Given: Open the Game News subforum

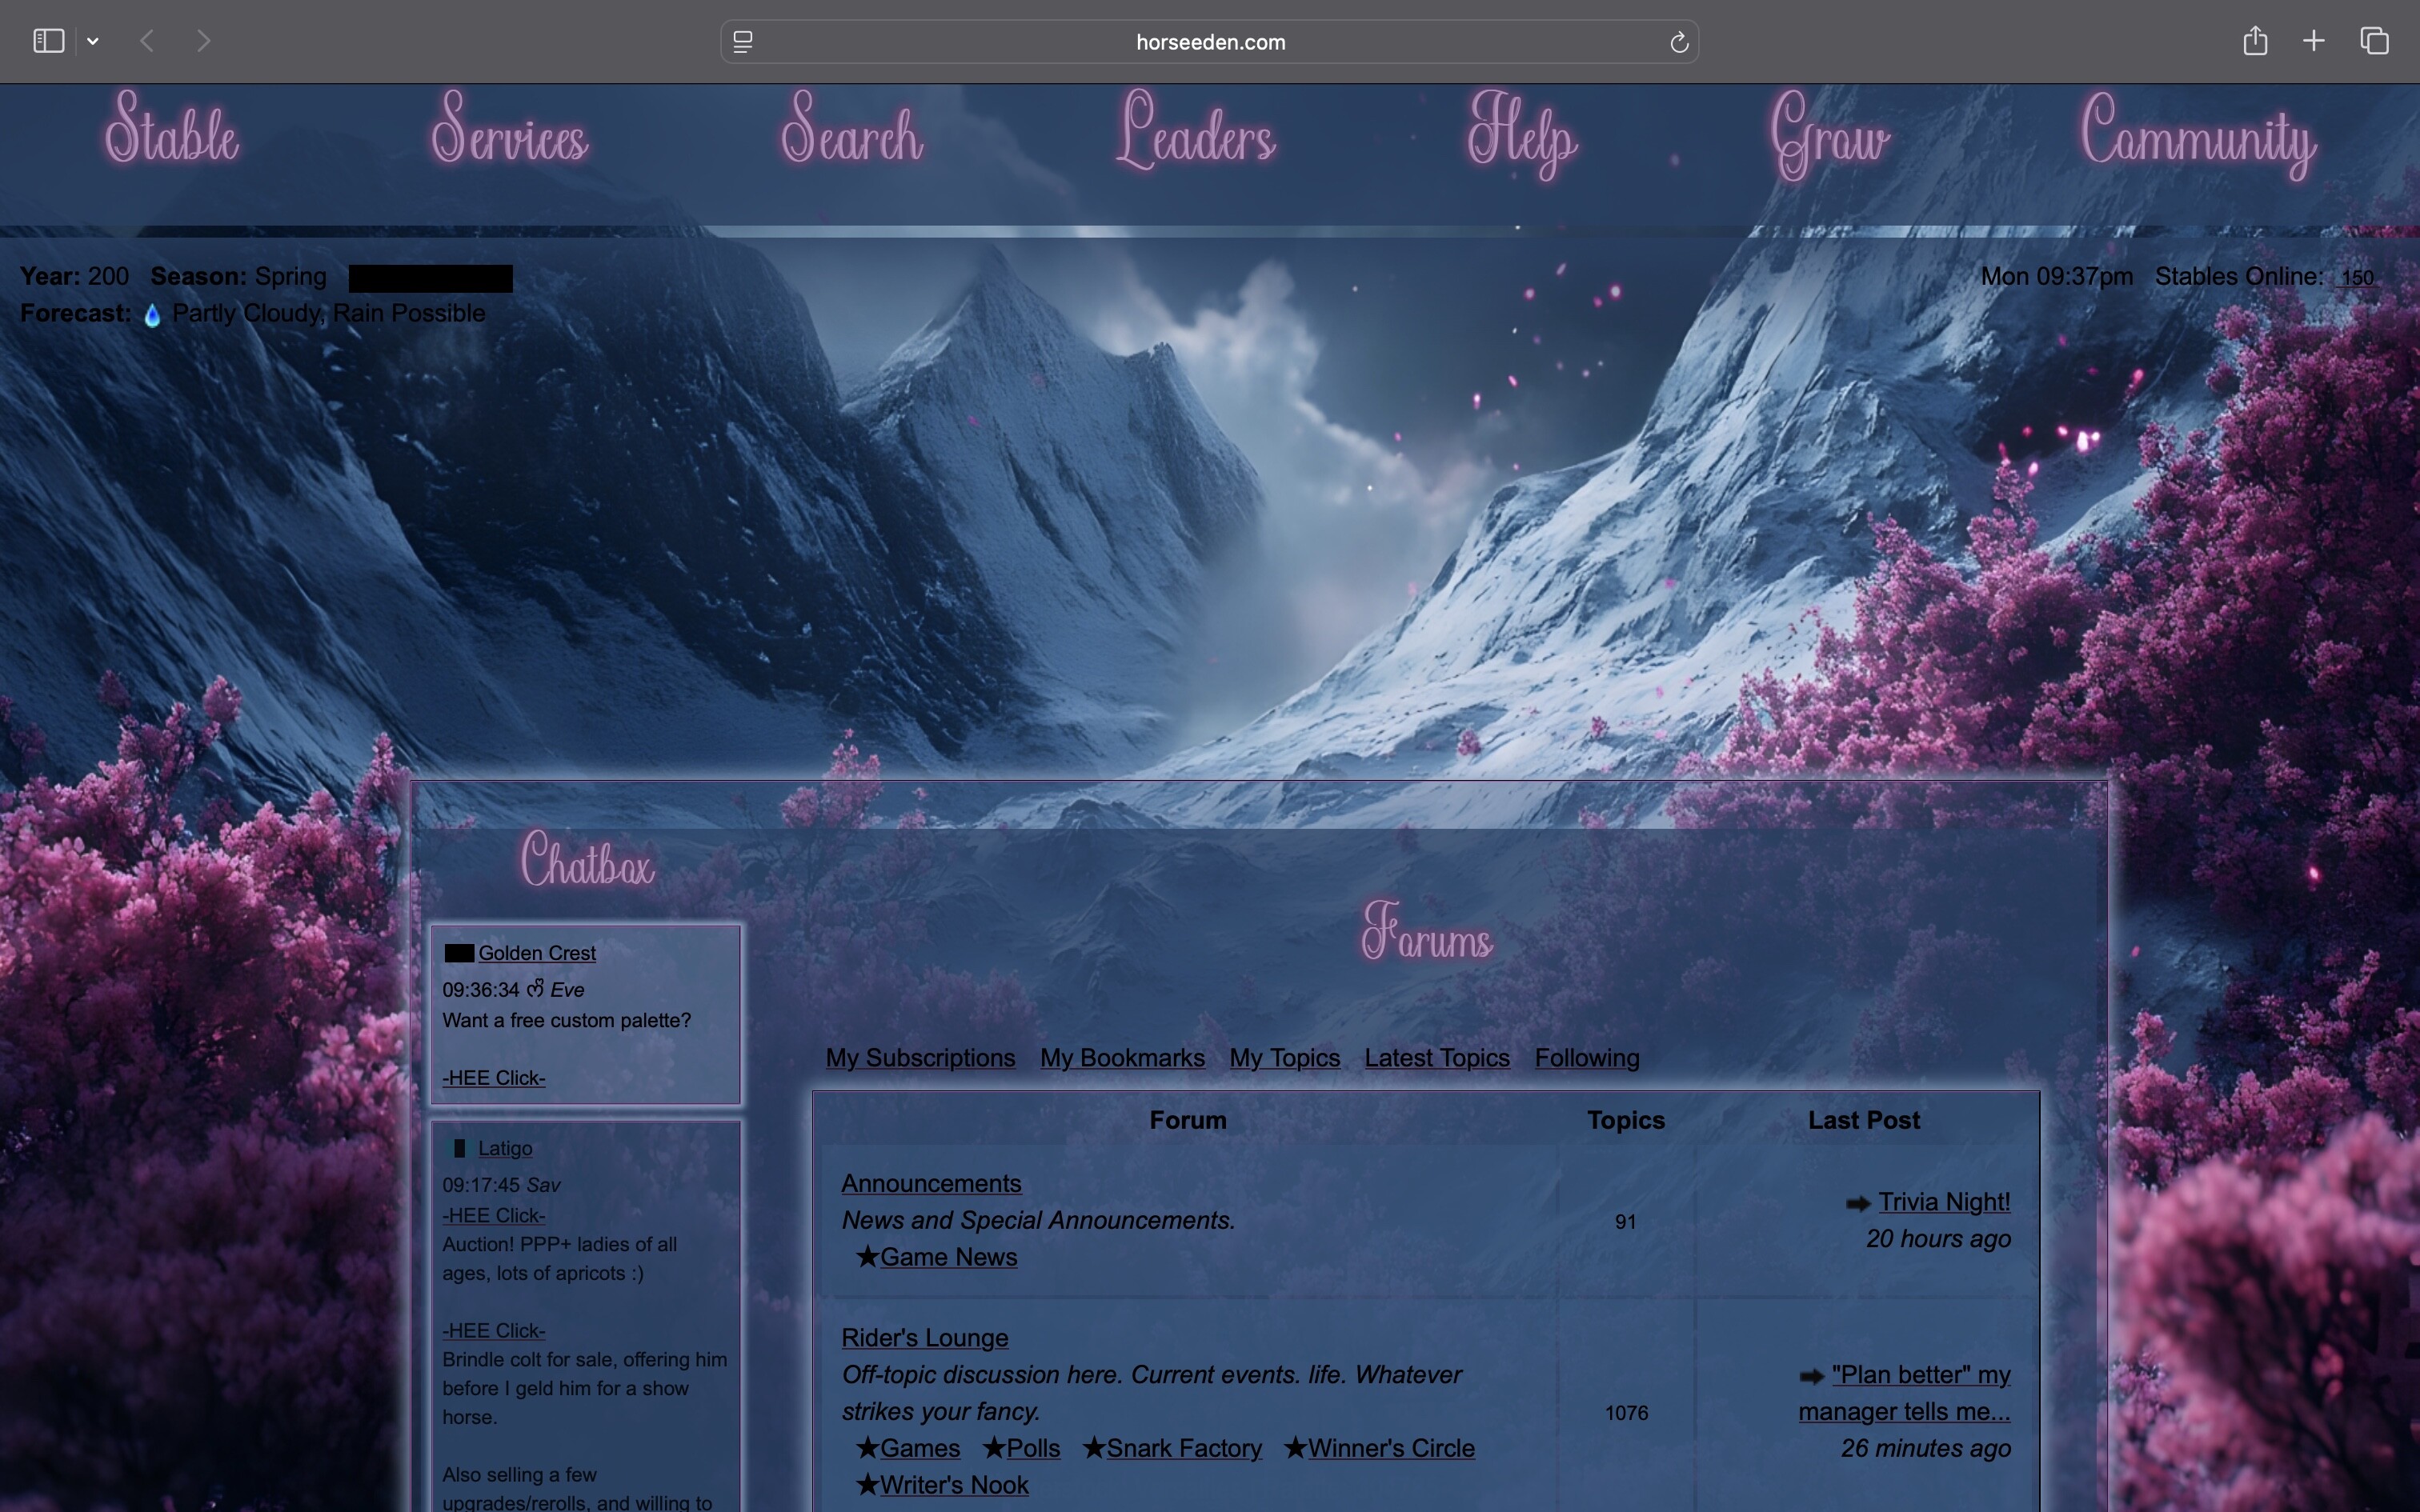Looking at the screenshot, I should (948, 1257).
